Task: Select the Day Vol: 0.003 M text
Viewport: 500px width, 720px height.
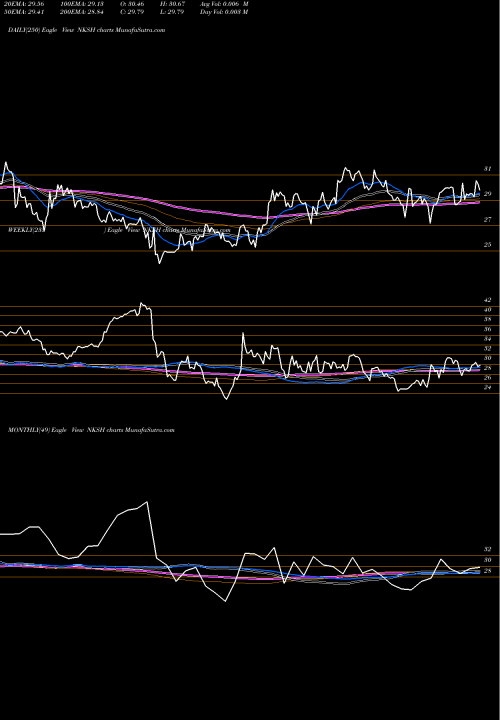Action: pos(224,12)
